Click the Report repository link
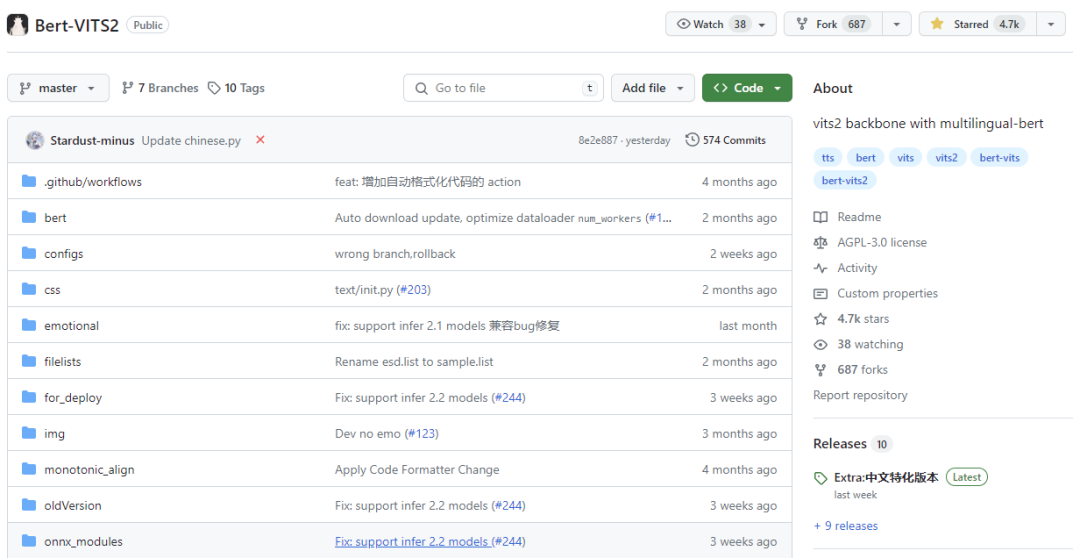 click(860, 395)
